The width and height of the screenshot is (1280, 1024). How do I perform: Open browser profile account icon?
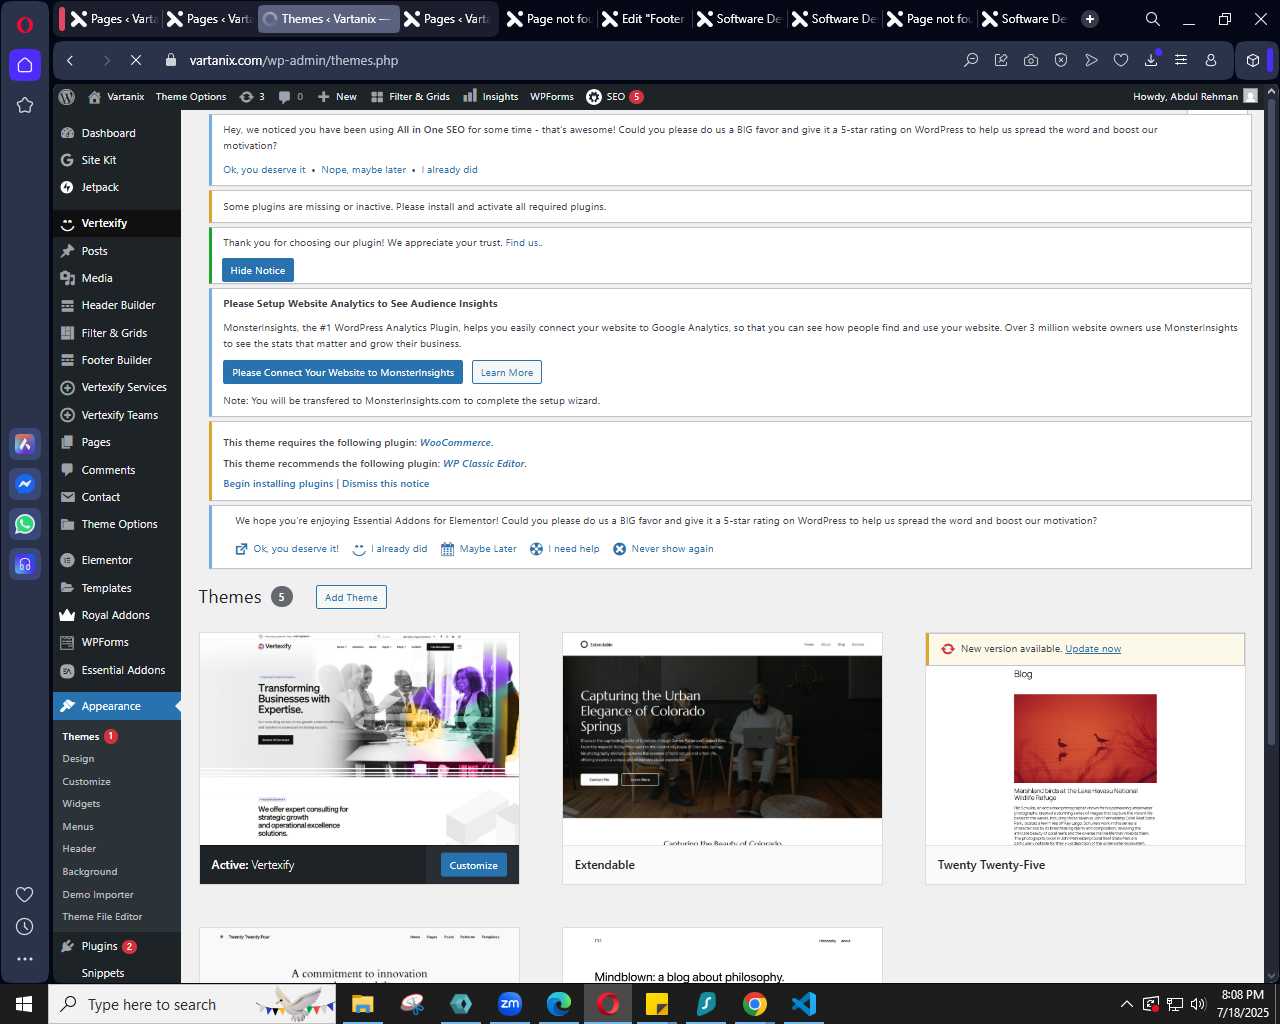[1211, 60]
